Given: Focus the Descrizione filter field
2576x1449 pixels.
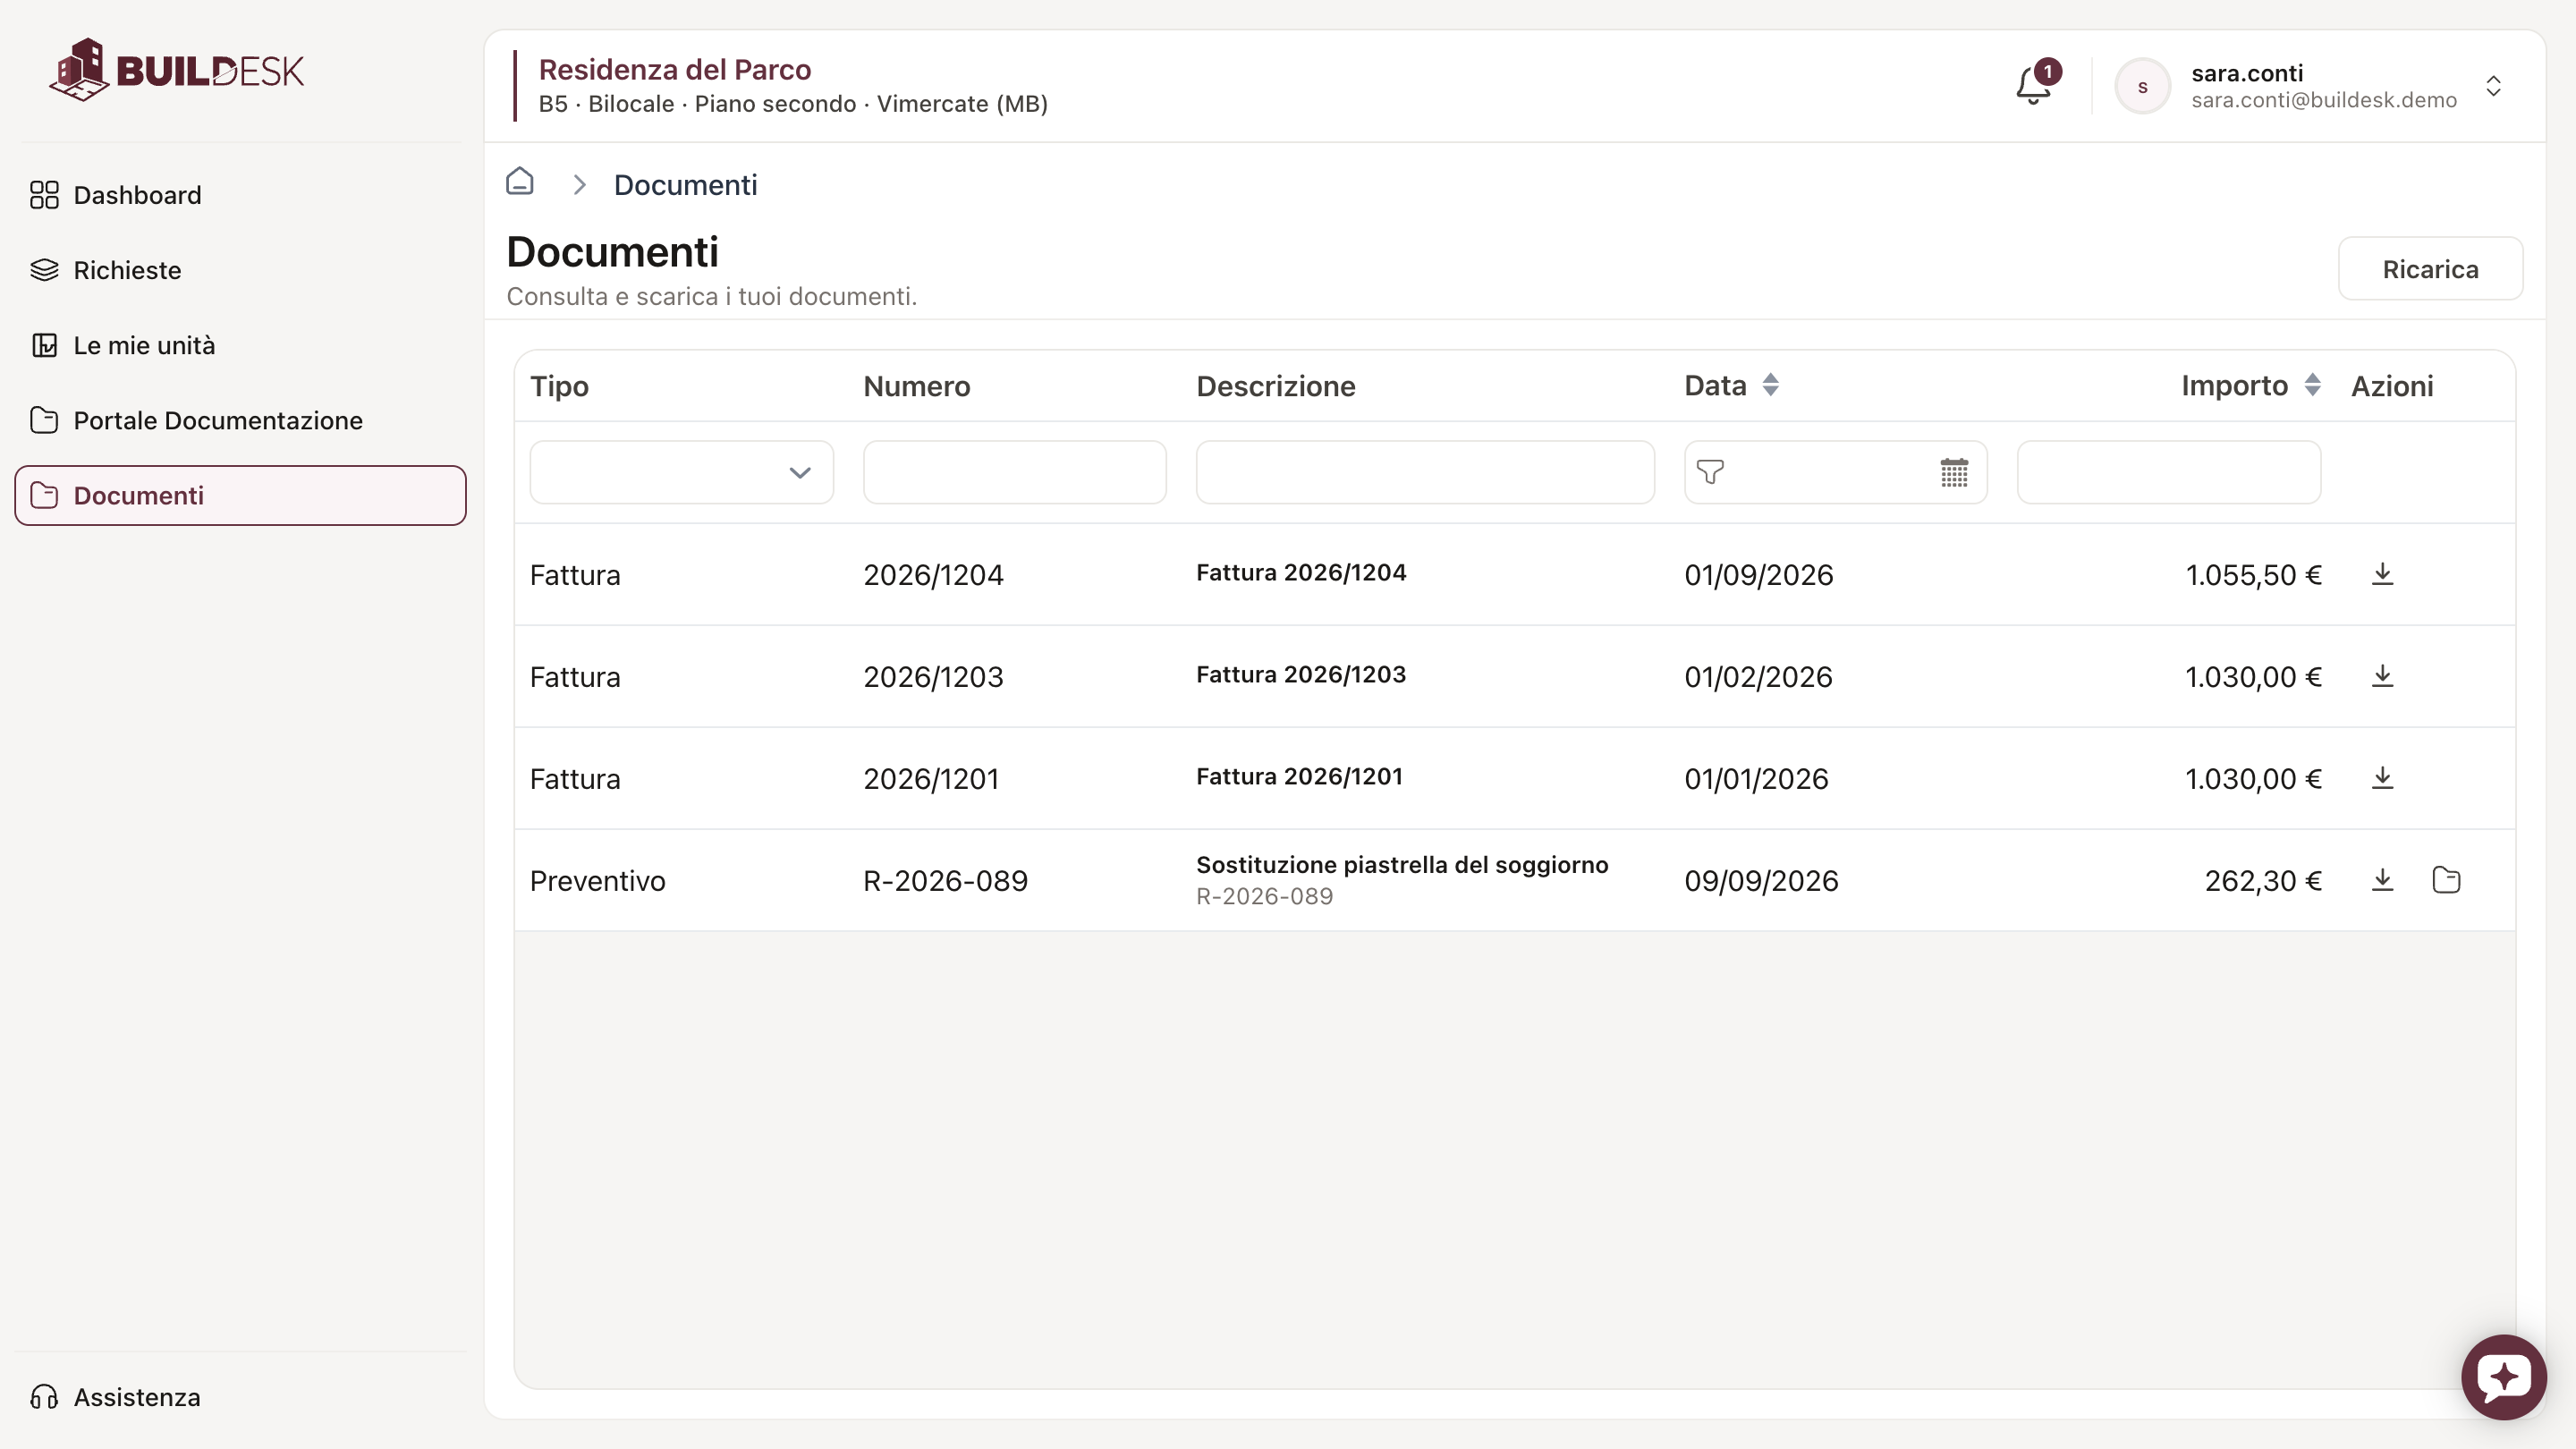Looking at the screenshot, I should point(1425,472).
